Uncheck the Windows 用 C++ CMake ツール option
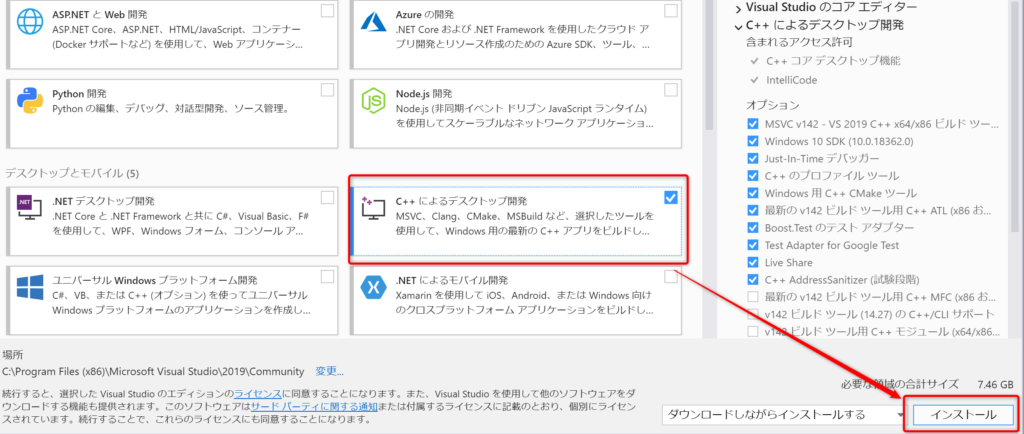 click(x=752, y=193)
